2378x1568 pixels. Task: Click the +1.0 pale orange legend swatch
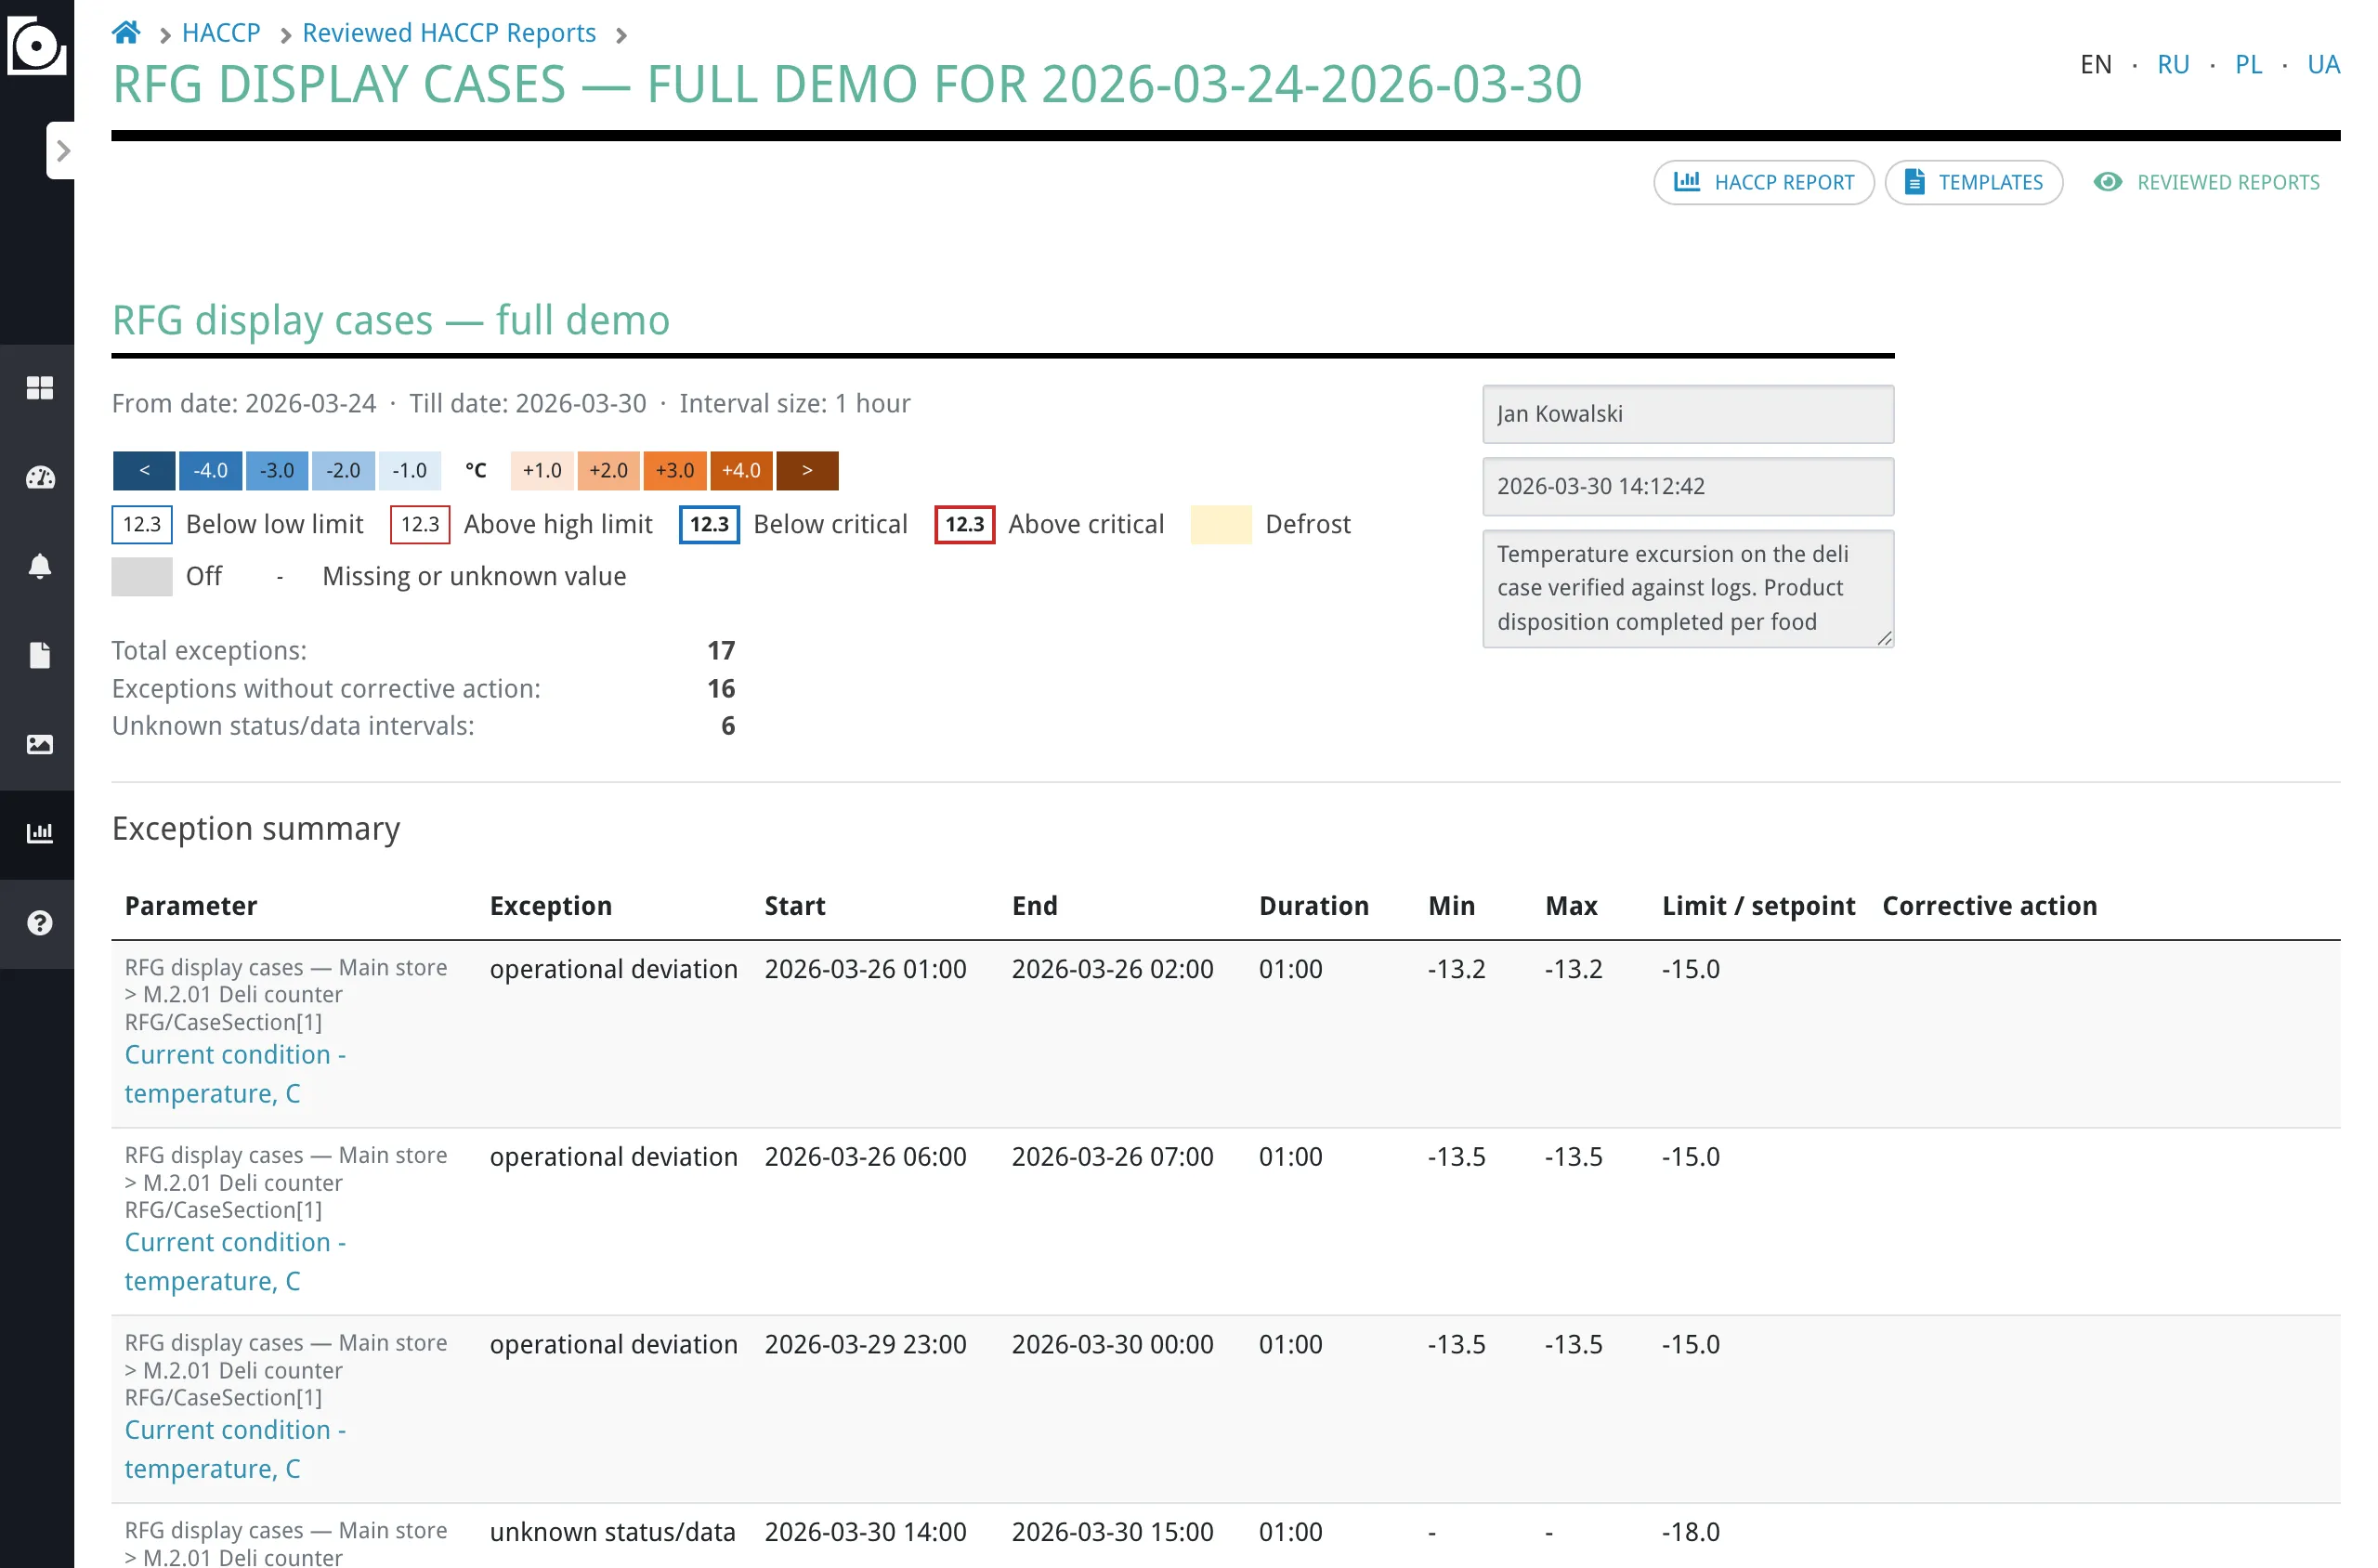pos(542,471)
